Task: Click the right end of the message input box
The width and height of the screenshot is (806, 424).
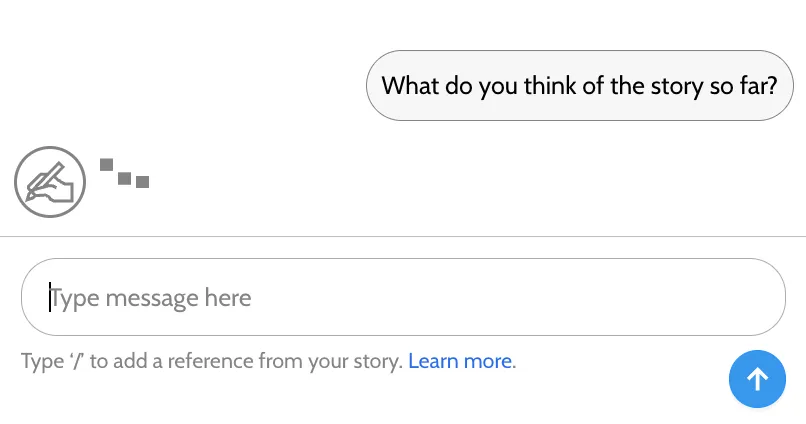Action: [760, 297]
